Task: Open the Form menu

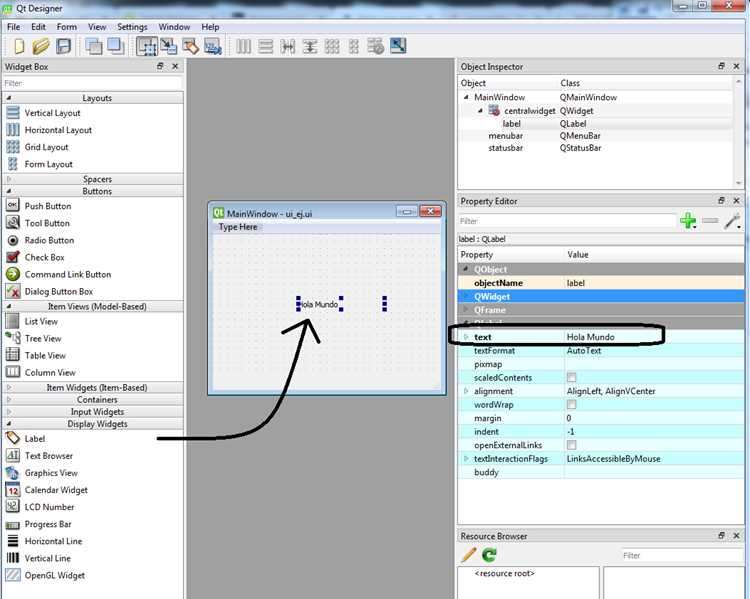Action: point(66,27)
